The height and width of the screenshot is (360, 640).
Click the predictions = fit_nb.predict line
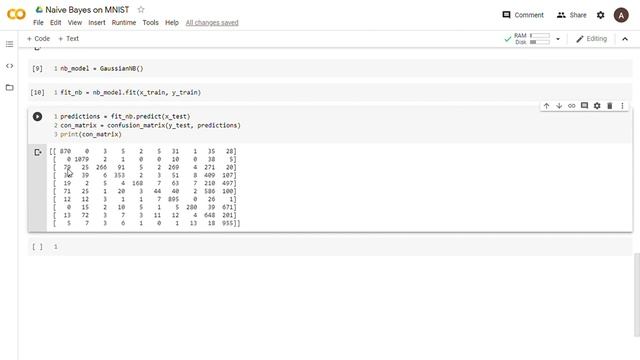(x=125, y=117)
